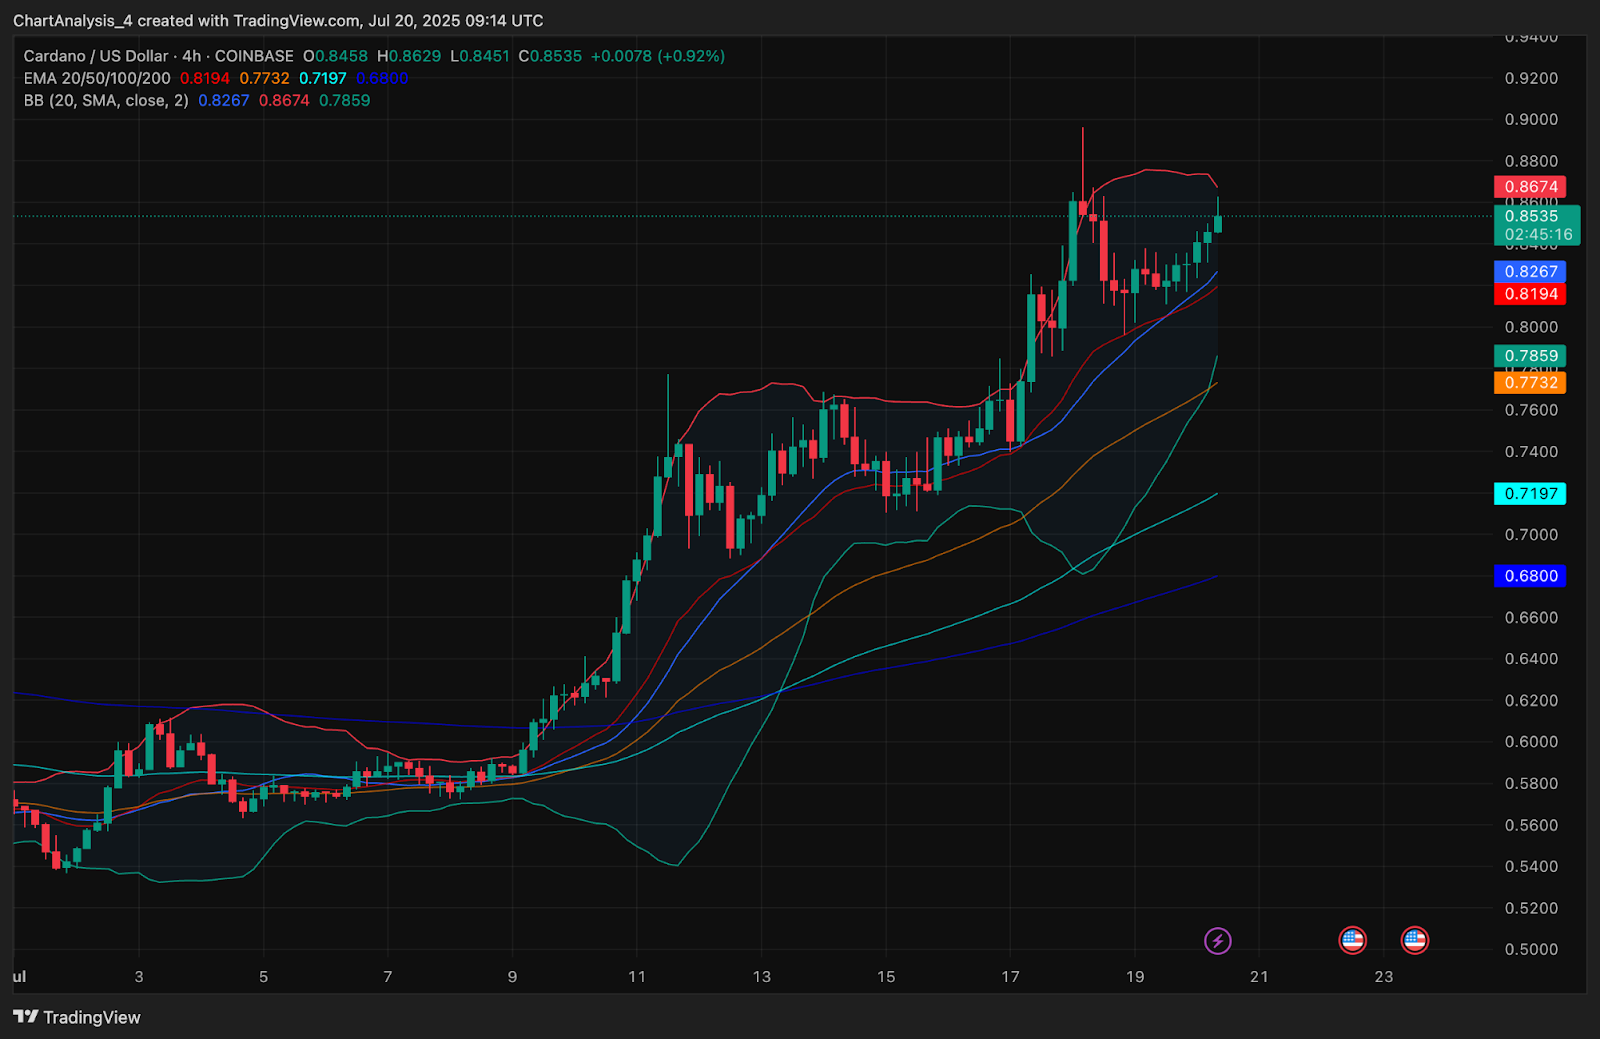
Task: Click the ChartAnalysis_4 TradingView.com header text
Action: point(278,20)
